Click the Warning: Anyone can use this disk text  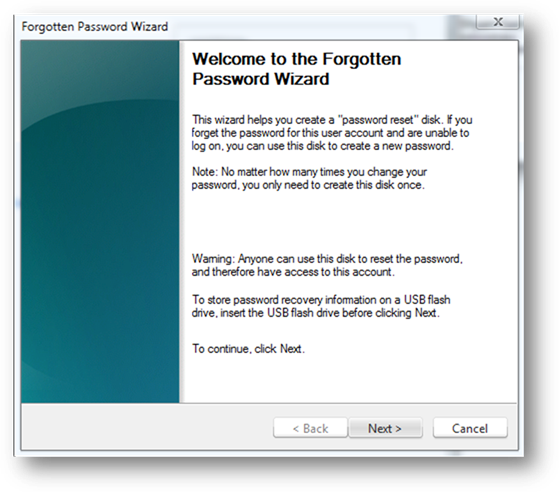tap(327, 265)
